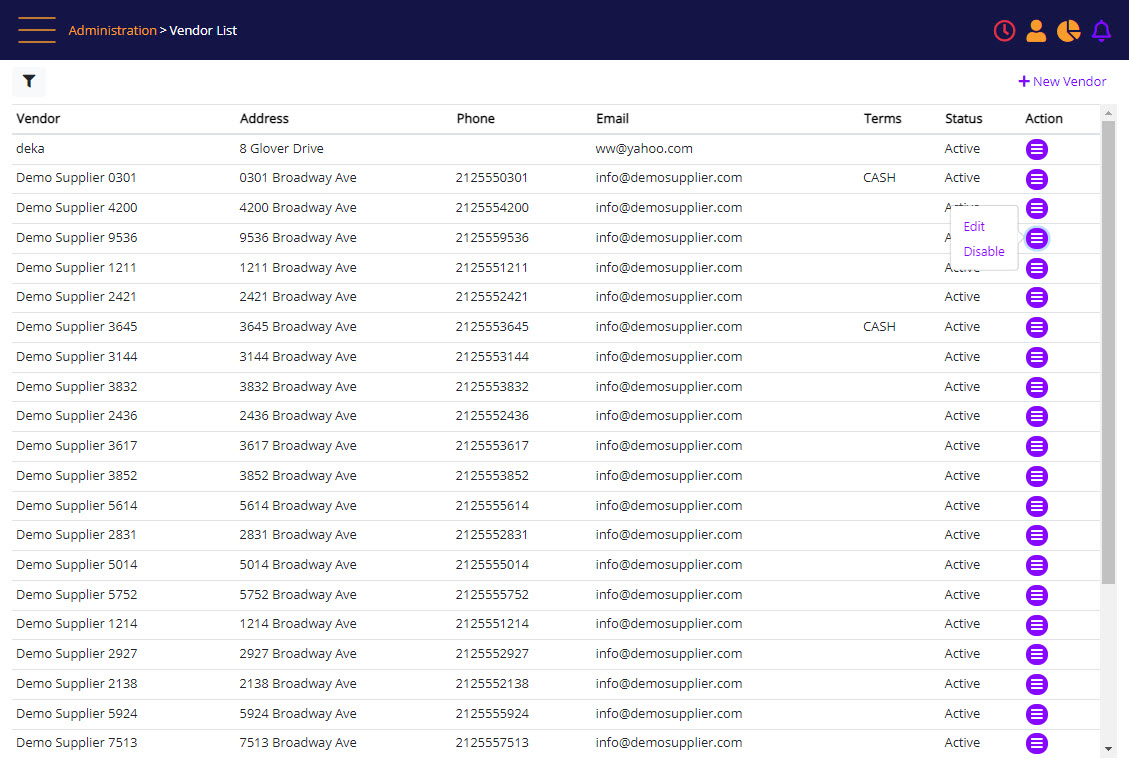Click Demo Supplier 3144 vendor name
1129x764 pixels.
(76, 356)
